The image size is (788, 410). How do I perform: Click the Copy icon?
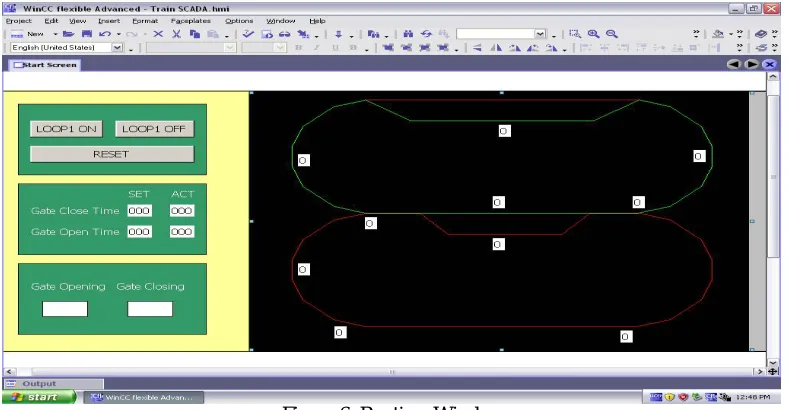click(194, 34)
